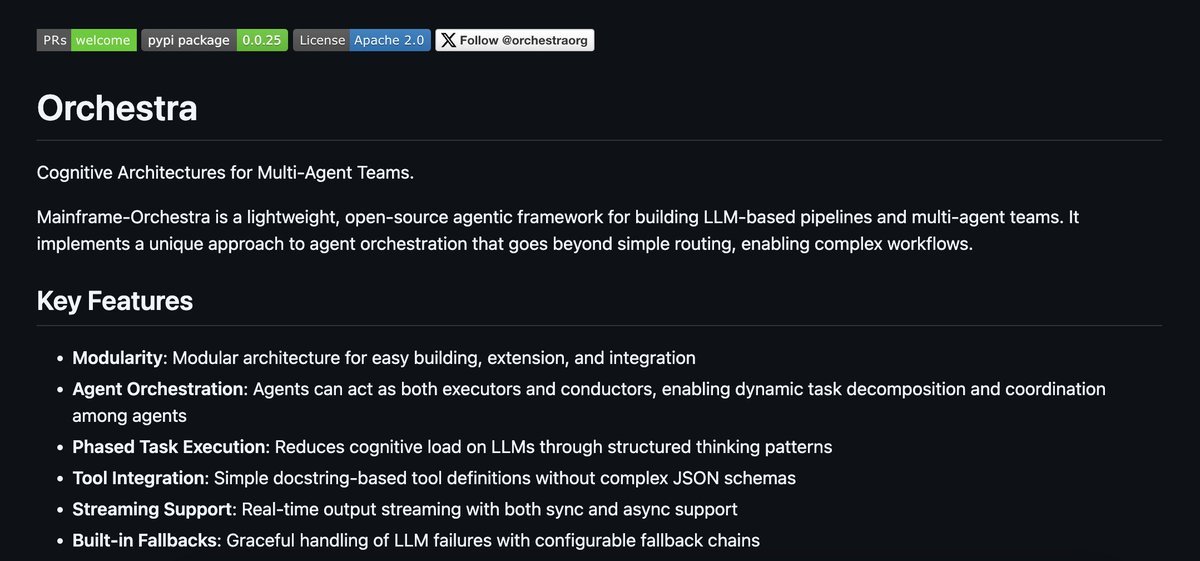Click the divider line under Orchestra heading
1200x561 pixels.
tap(599, 140)
